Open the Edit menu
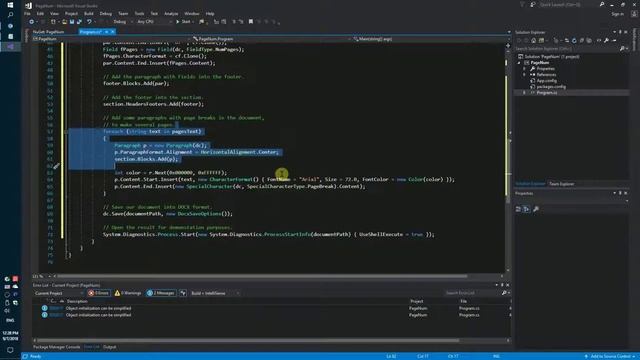Viewport: 640px width, 360px height. [x=40, y=13]
